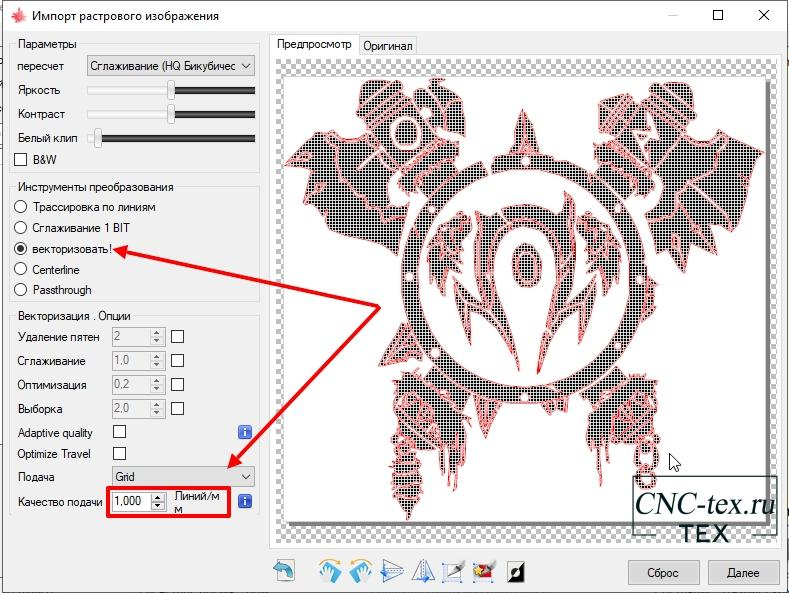Image resolution: width=789 pixels, height=593 pixels.
Task: Select the векторизовать! radio button
Action: point(21,249)
